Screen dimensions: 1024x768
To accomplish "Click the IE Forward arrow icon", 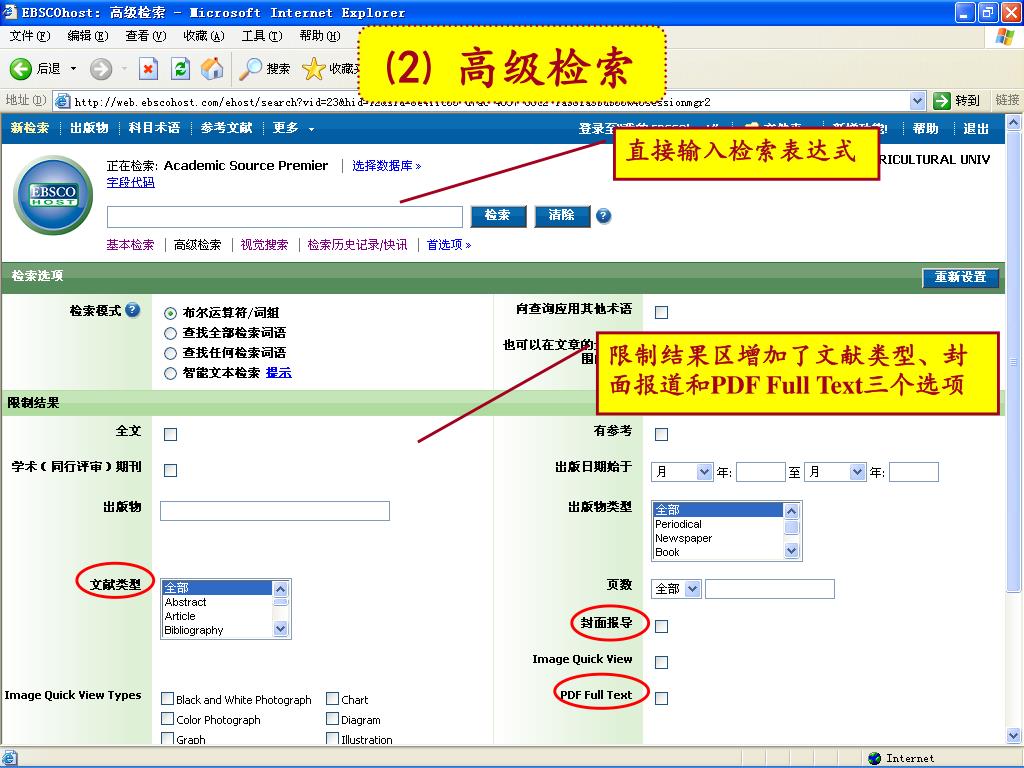I will (x=101, y=69).
